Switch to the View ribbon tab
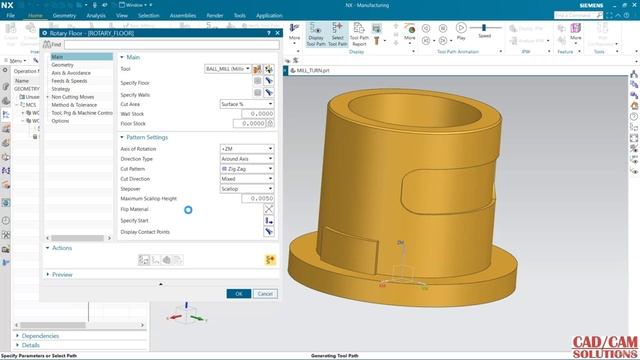Screen dimensions: 640x360 click(122, 16)
